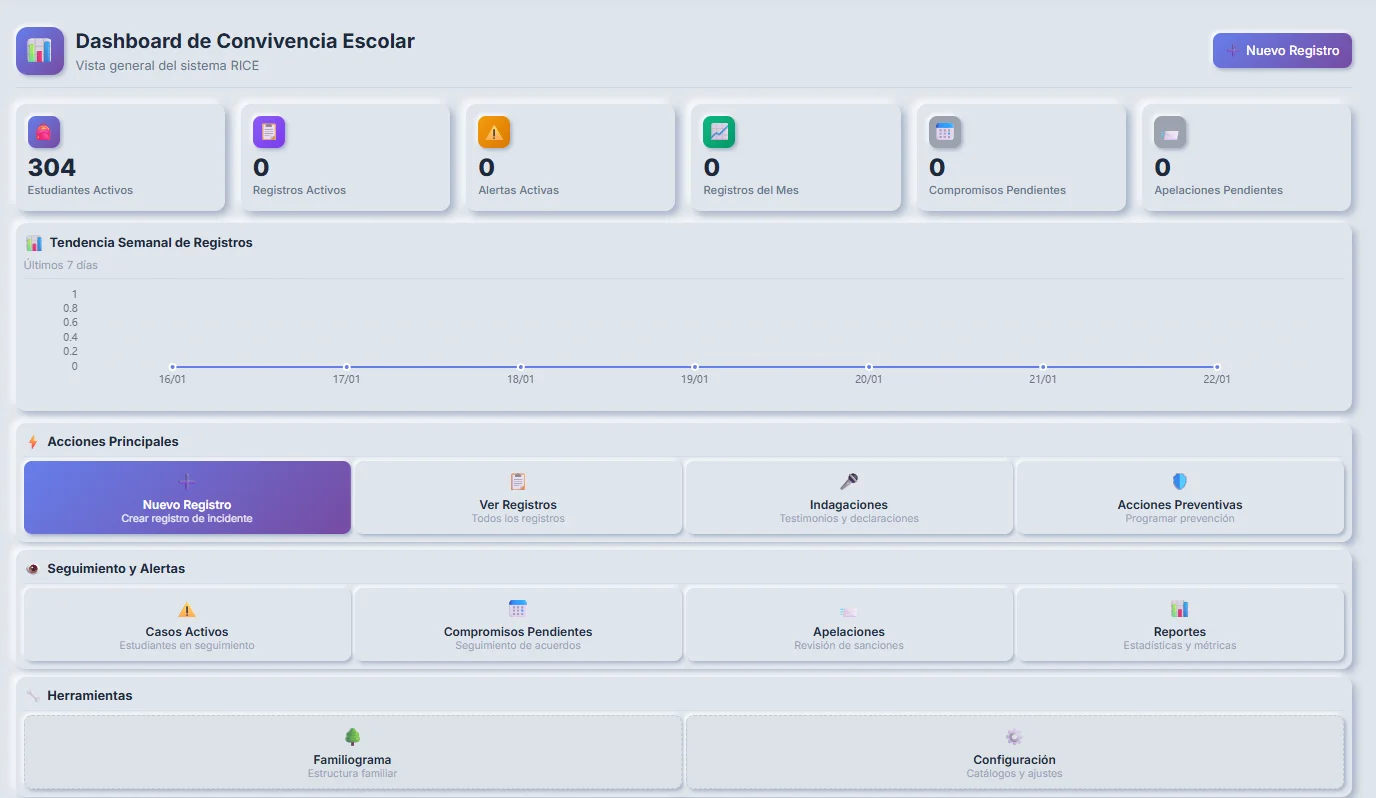The width and height of the screenshot is (1376, 798).
Task: Click the lightning icon beside Acciones Principales
Action: (33, 442)
